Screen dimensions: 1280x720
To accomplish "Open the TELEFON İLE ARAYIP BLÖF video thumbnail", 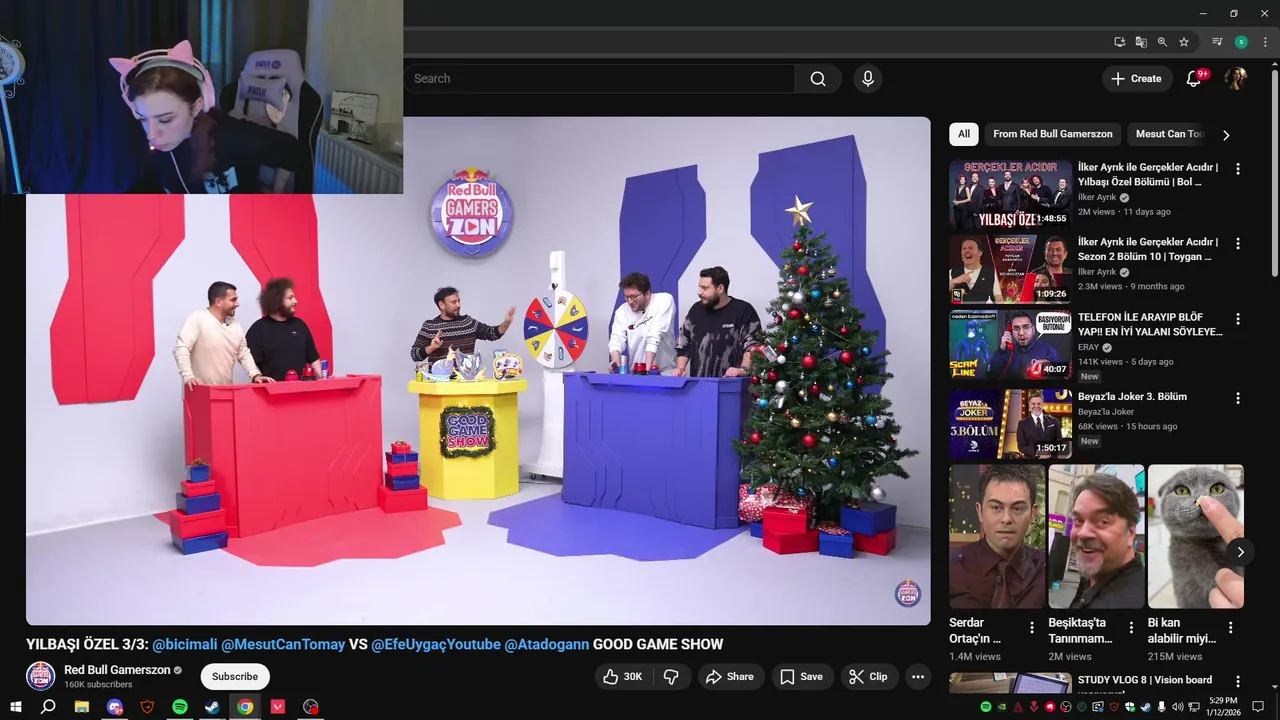I will coord(1010,344).
